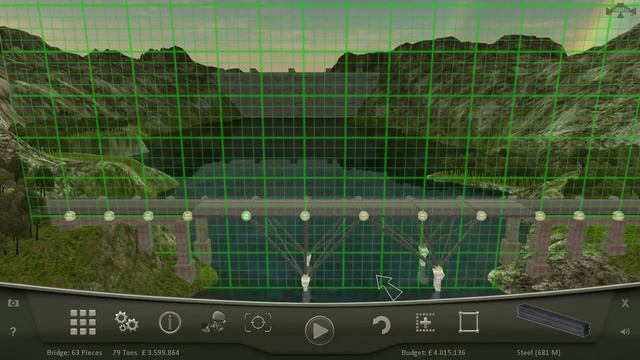640x360 pixels.
Task: Open the construction worker helper icon
Action: (214, 322)
